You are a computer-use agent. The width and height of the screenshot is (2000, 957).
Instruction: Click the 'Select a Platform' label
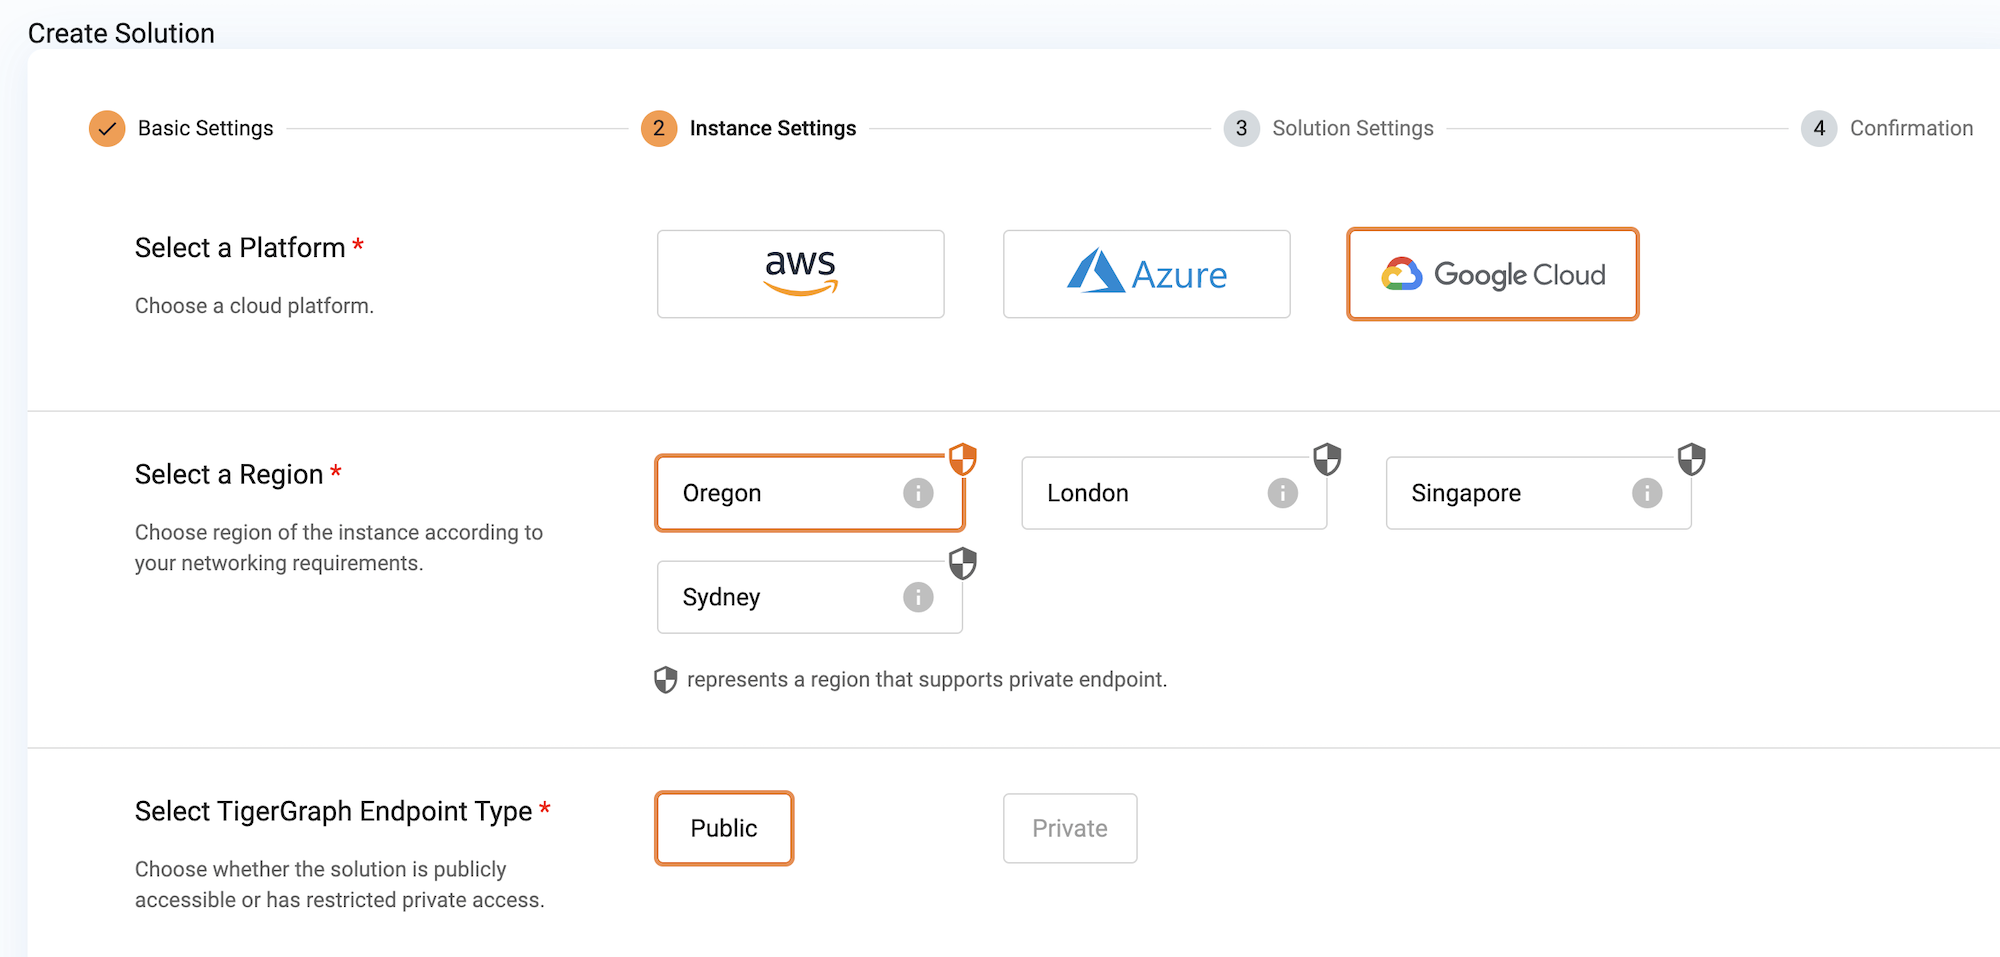240,247
